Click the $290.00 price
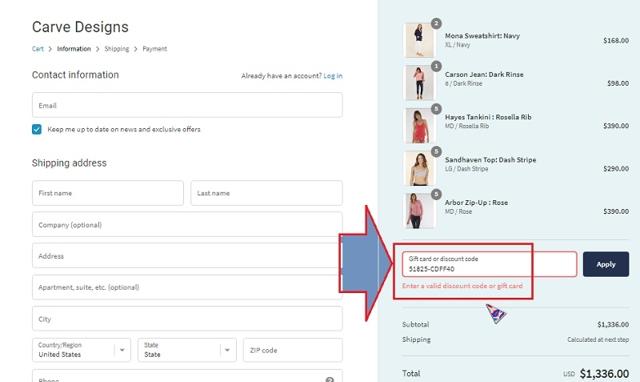This screenshot has width=640, height=382. pyautogui.click(x=616, y=169)
